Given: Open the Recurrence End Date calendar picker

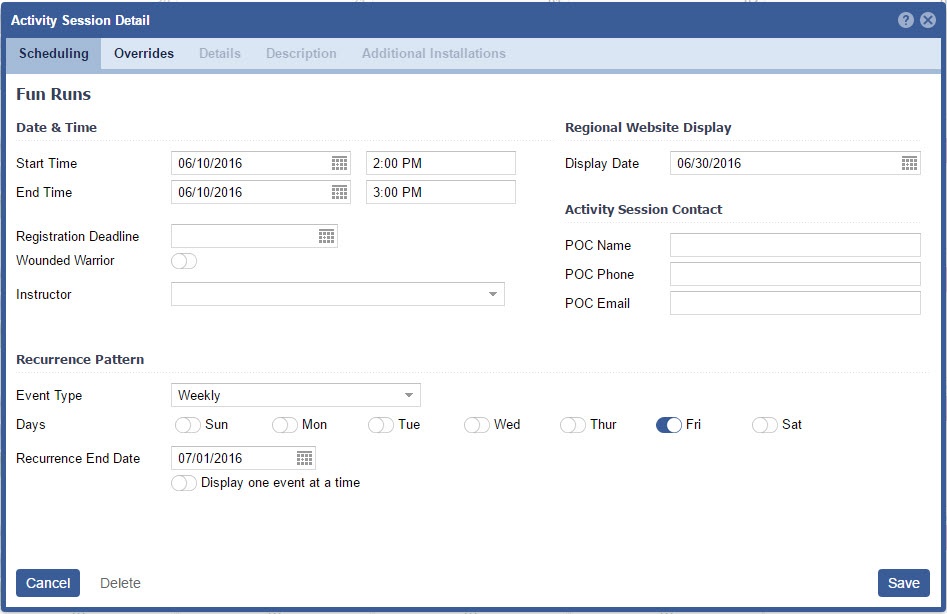Looking at the screenshot, I should click(304, 458).
